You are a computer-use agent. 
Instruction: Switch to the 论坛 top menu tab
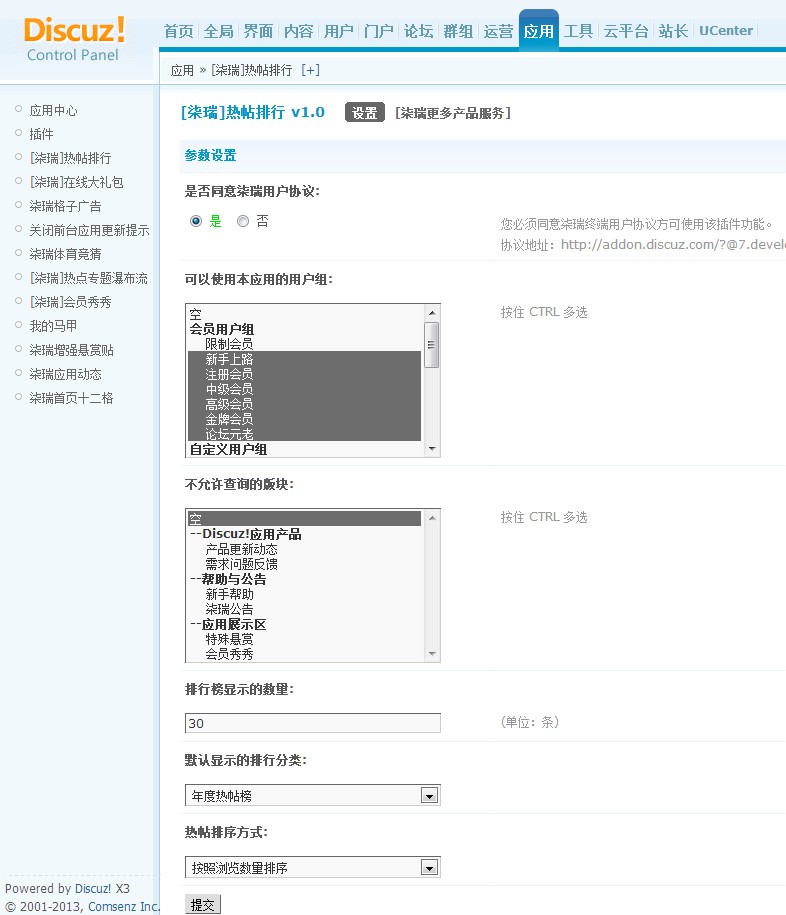point(418,31)
